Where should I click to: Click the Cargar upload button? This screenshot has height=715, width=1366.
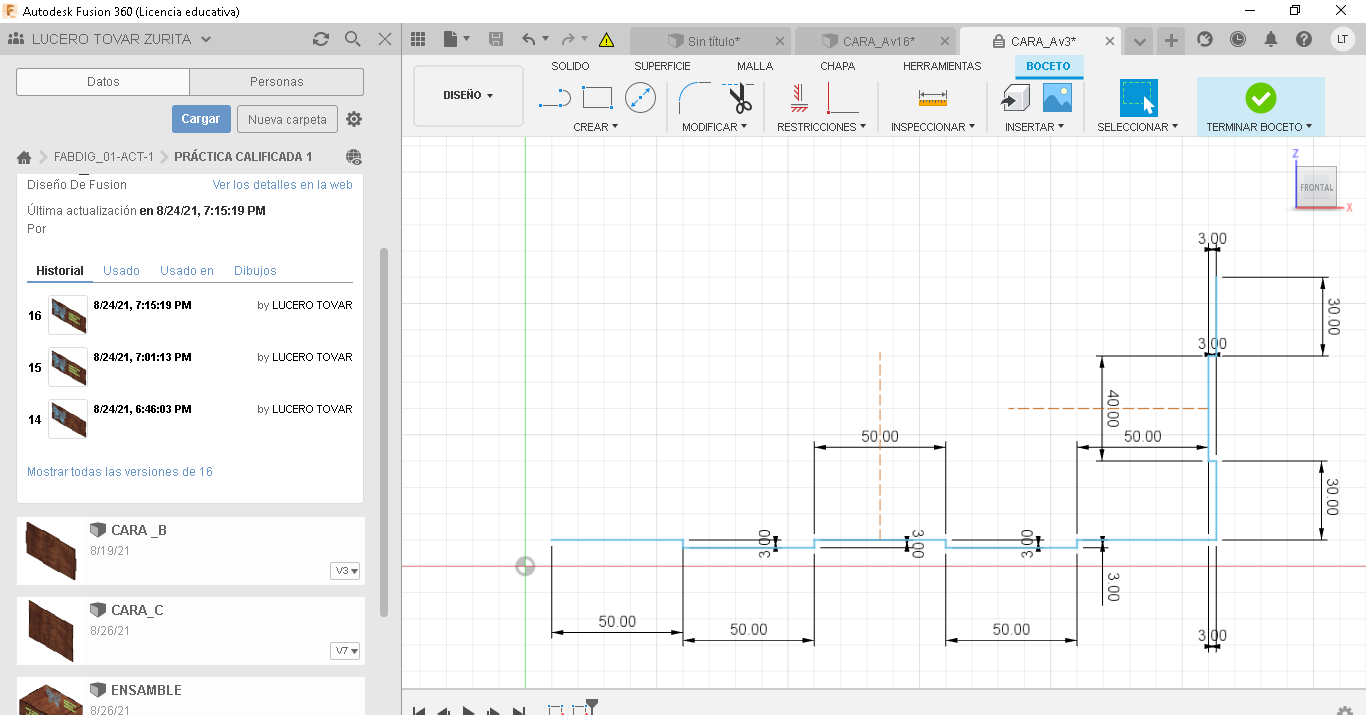[201, 119]
